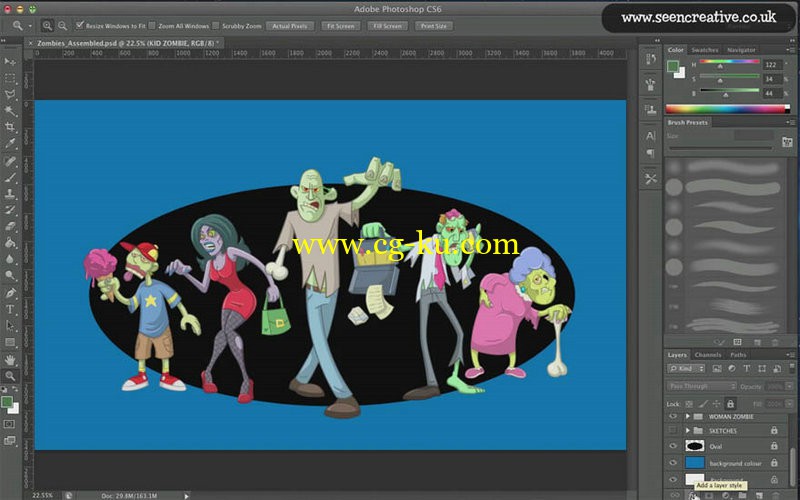Select the Pen tool
Viewport: 800px width, 500px height.
point(10,293)
